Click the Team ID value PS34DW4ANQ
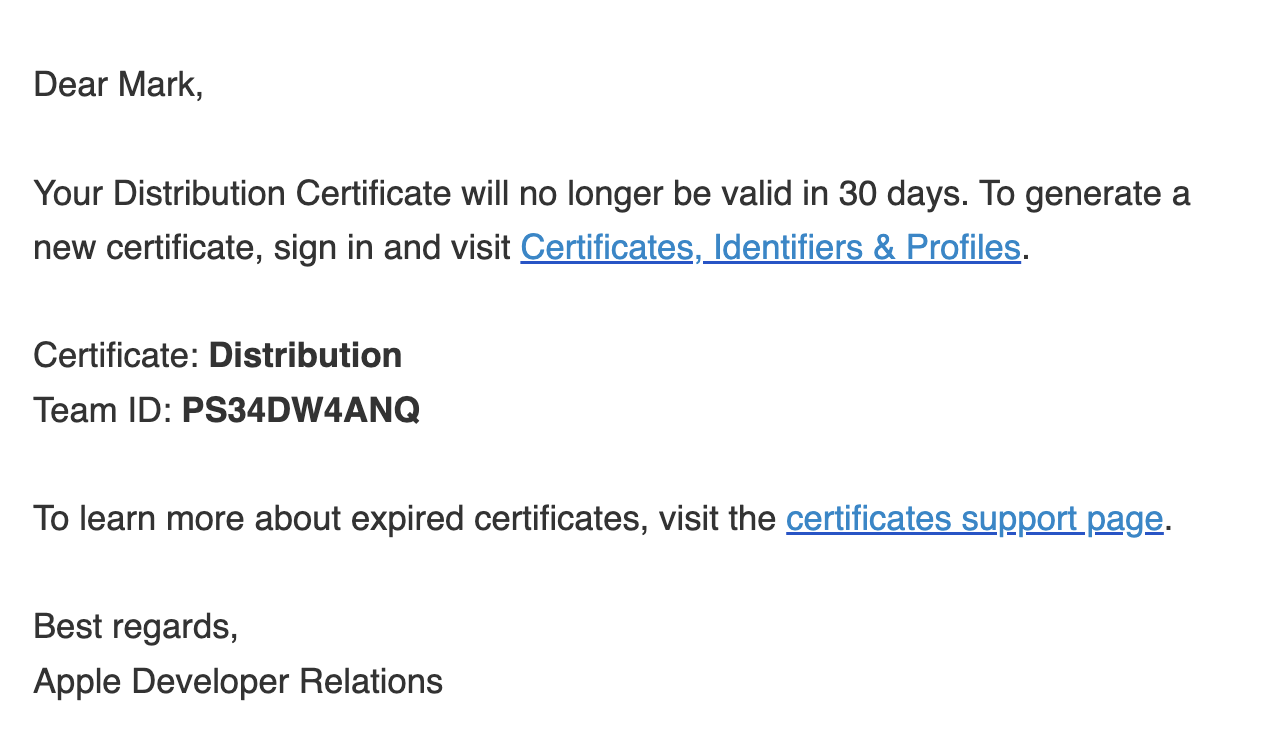 [300, 410]
